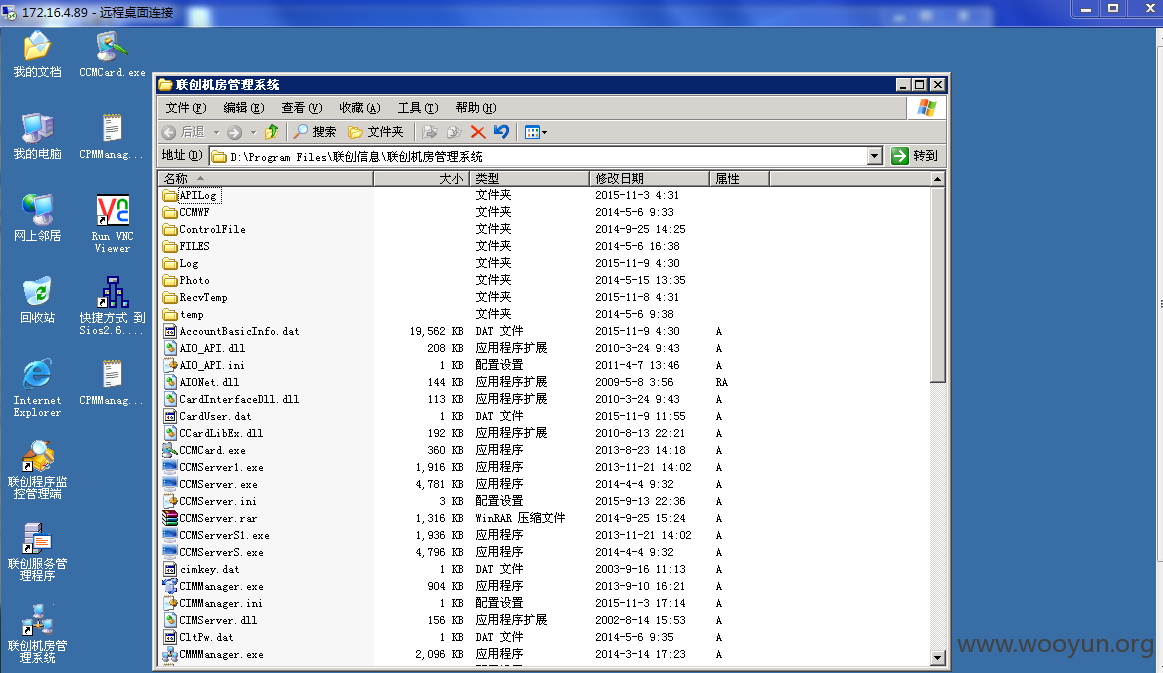
Task: Click the 后退 back toolbar button
Action: pyautogui.click(x=184, y=132)
